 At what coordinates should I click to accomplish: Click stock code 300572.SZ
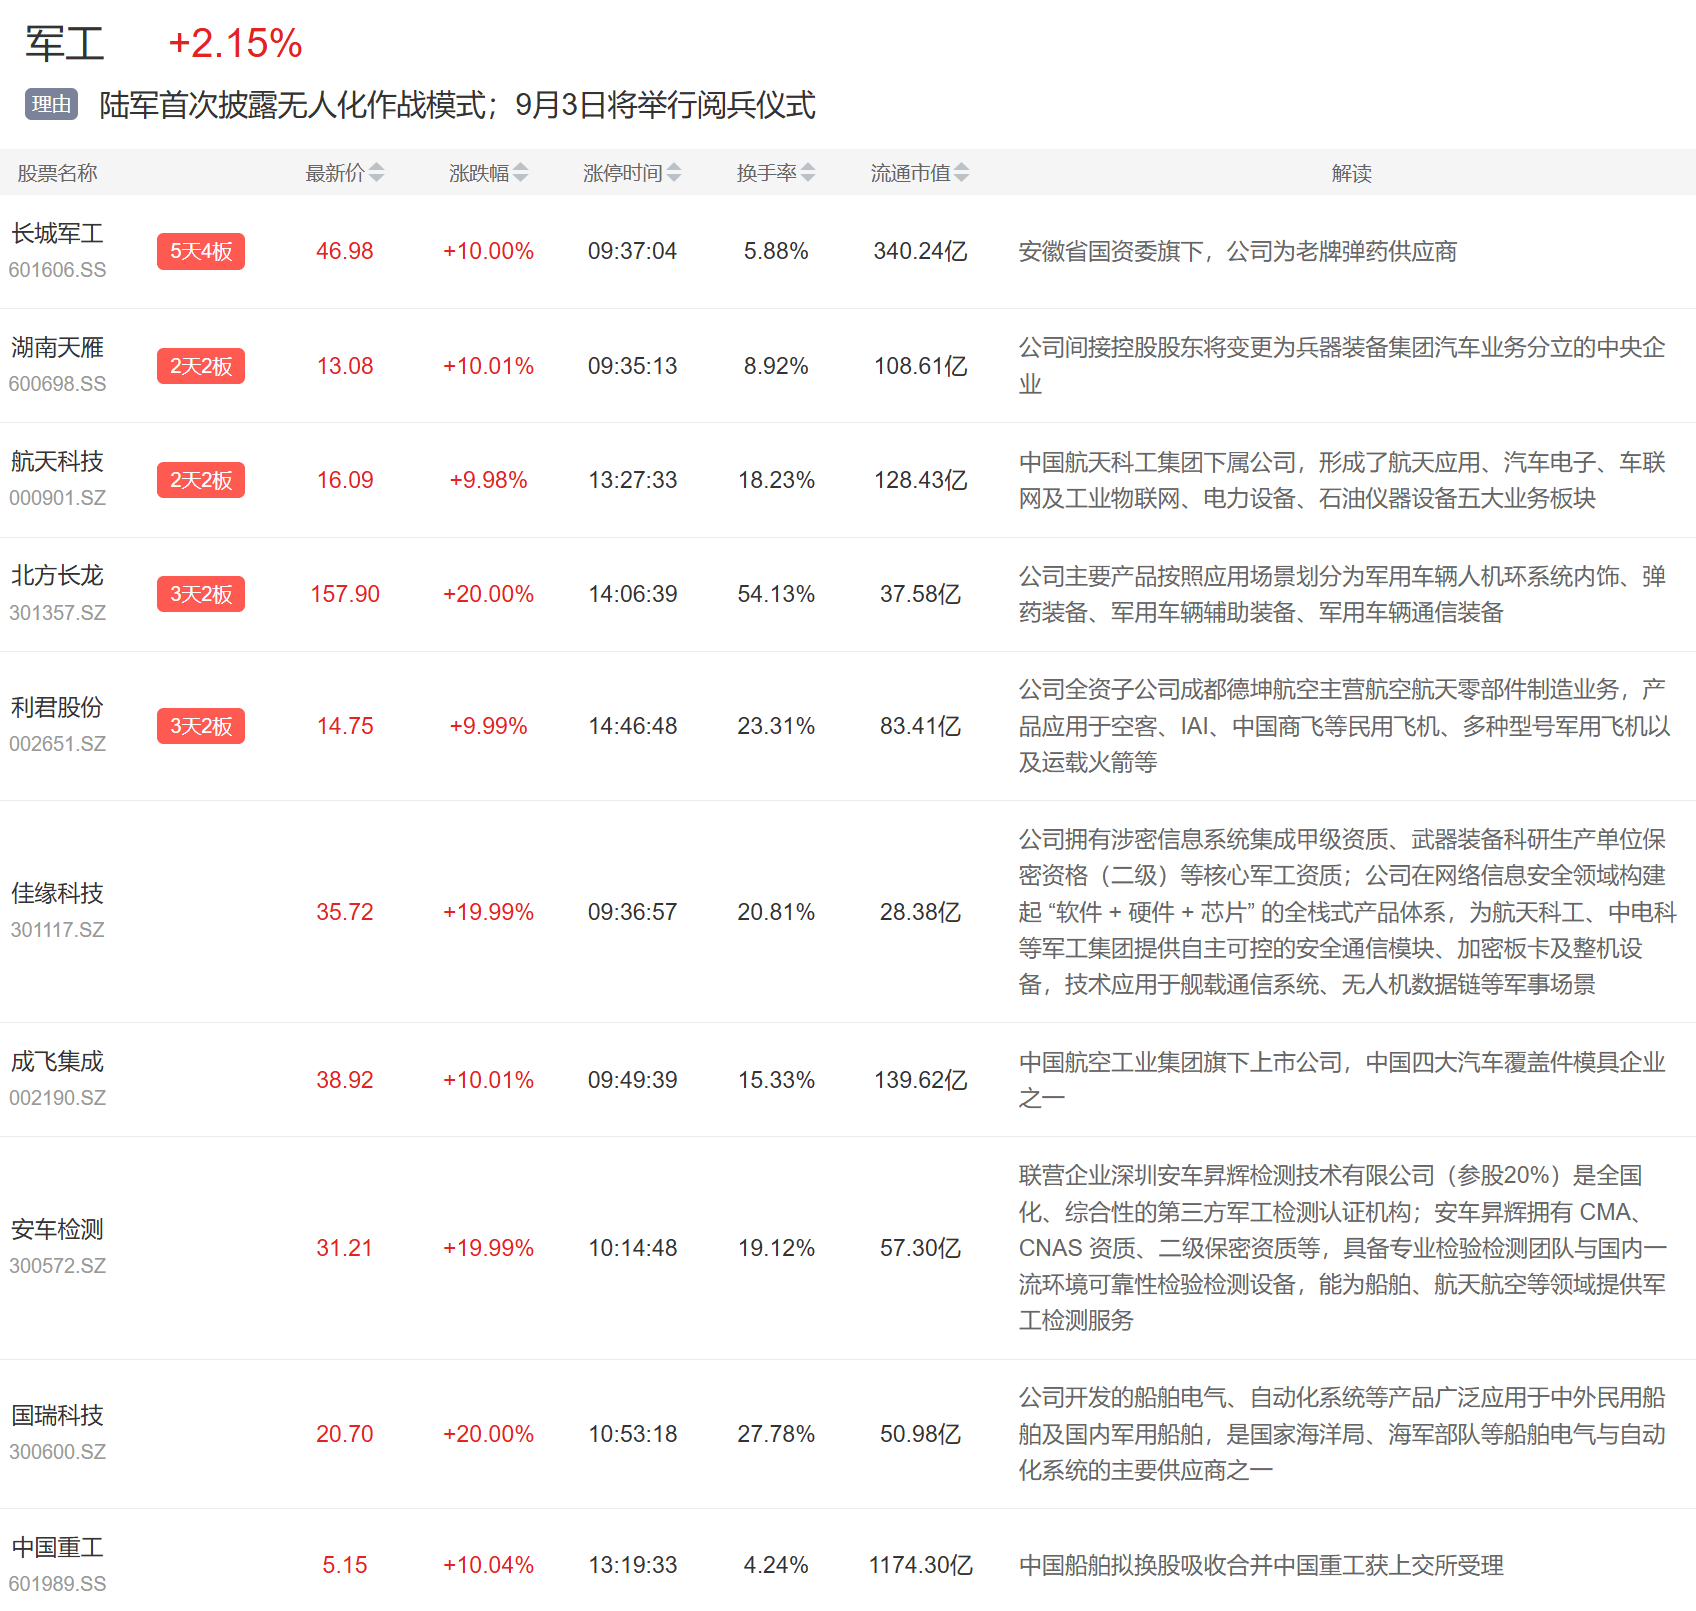pyautogui.click(x=57, y=1266)
